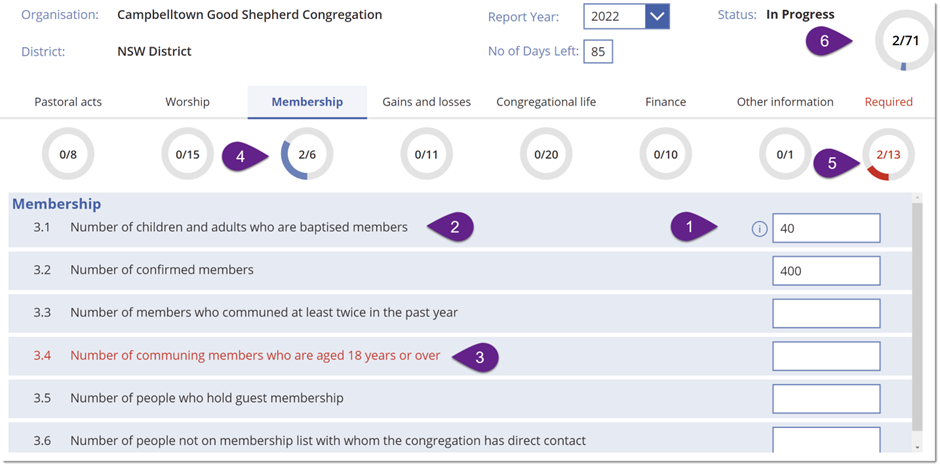The height and width of the screenshot is (466, 940).
Task: Click the baptised members field showing 40
Action: click(x=826, y=228)
